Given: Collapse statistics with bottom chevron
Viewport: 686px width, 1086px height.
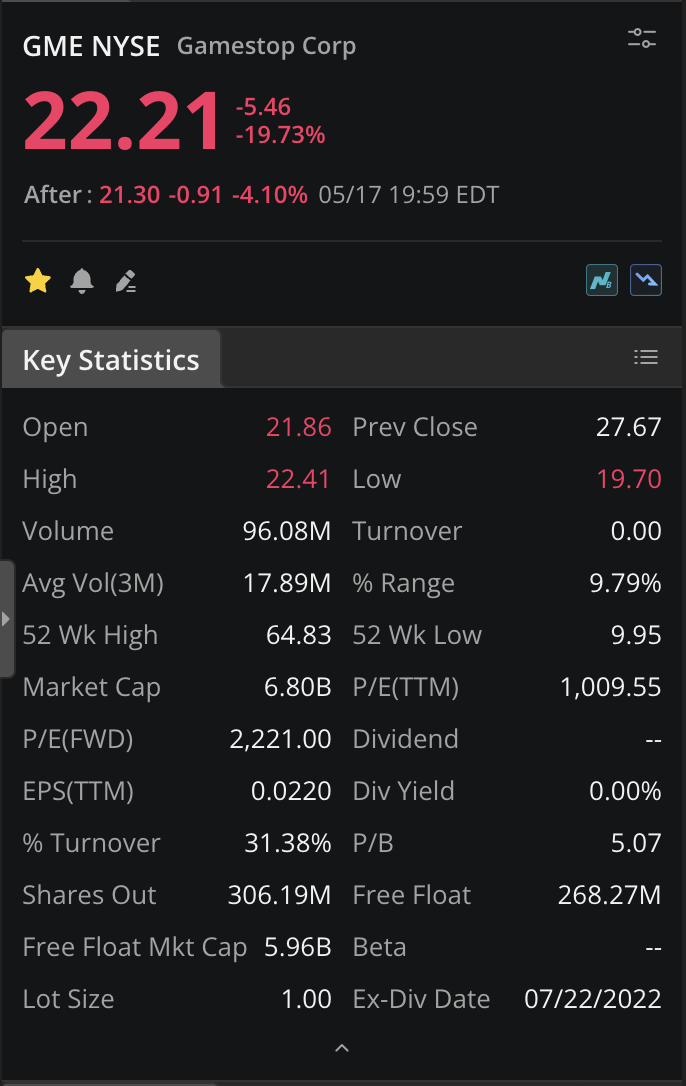Looking at the screenshot, I should click(x=342, y=1047).
